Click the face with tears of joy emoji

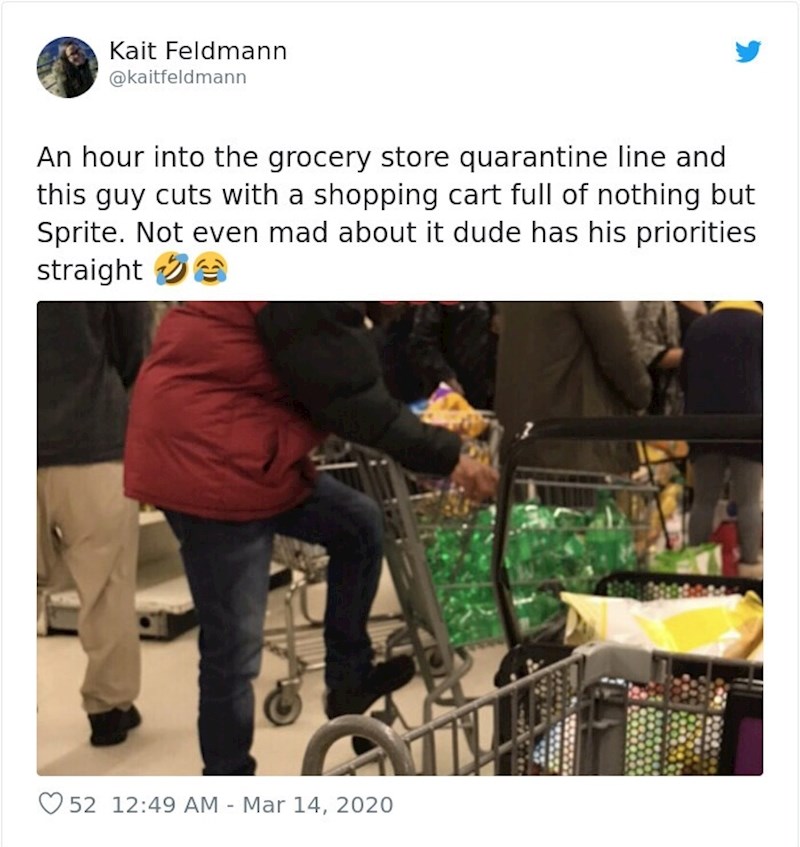[211, 268]
